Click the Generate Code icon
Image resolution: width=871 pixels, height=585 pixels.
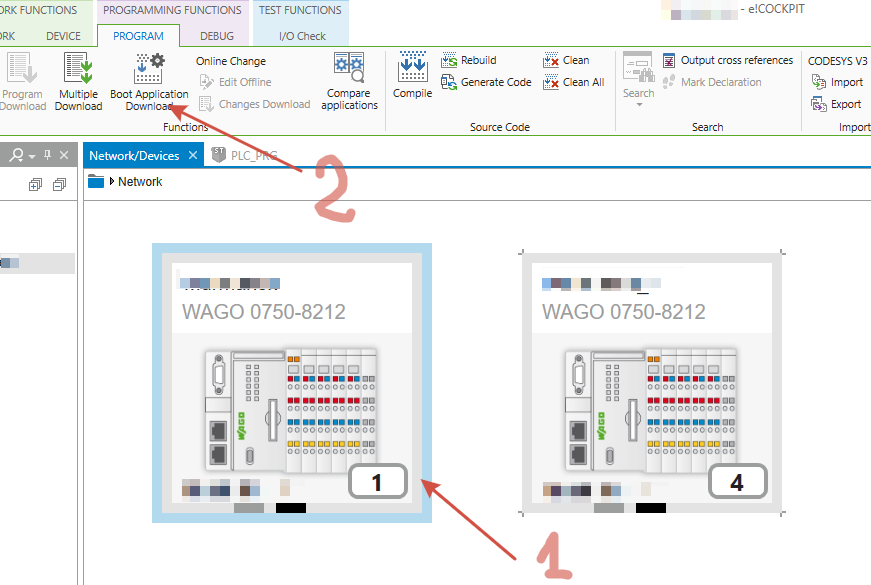449,82
